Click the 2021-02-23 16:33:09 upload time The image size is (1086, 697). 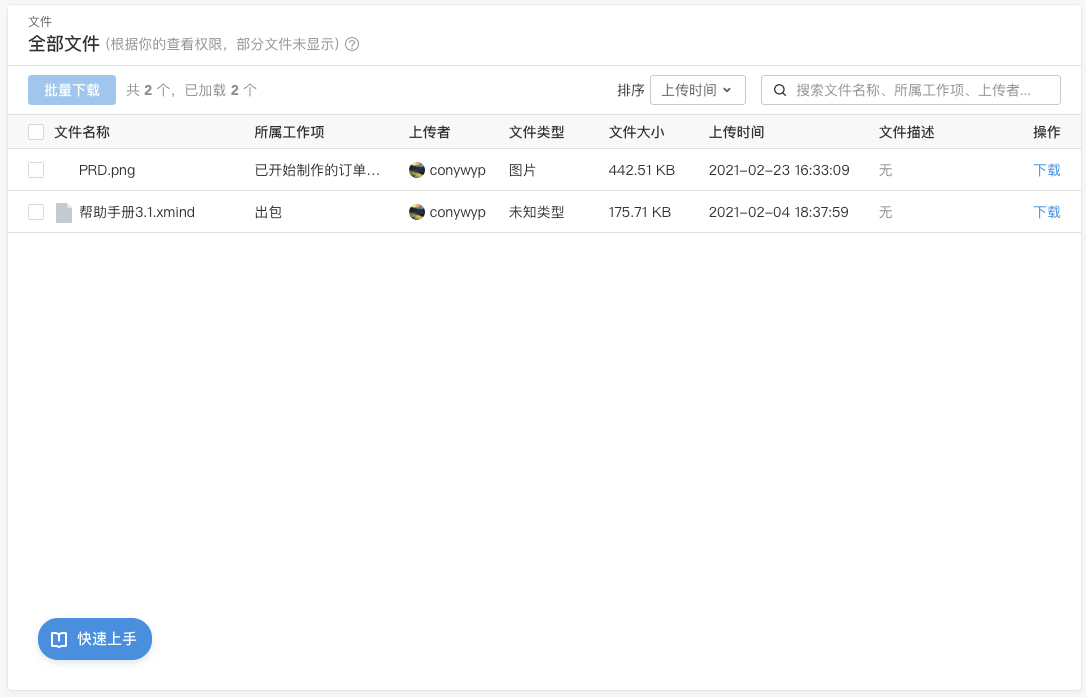click(x=779, y=170)
